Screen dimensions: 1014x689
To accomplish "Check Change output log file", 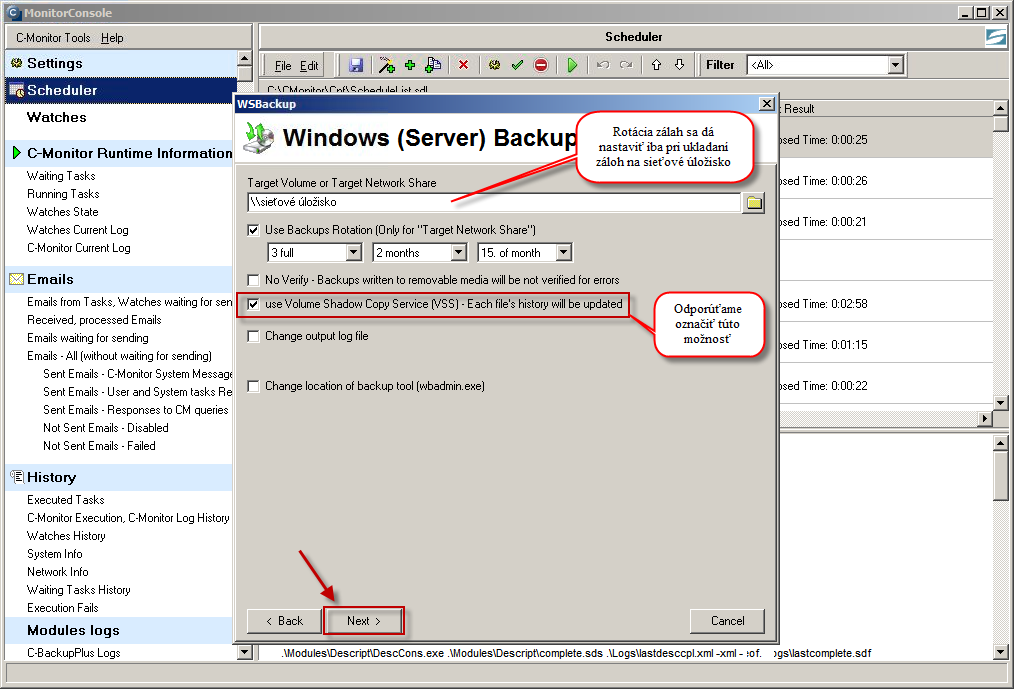I will (x=254, y=336).
